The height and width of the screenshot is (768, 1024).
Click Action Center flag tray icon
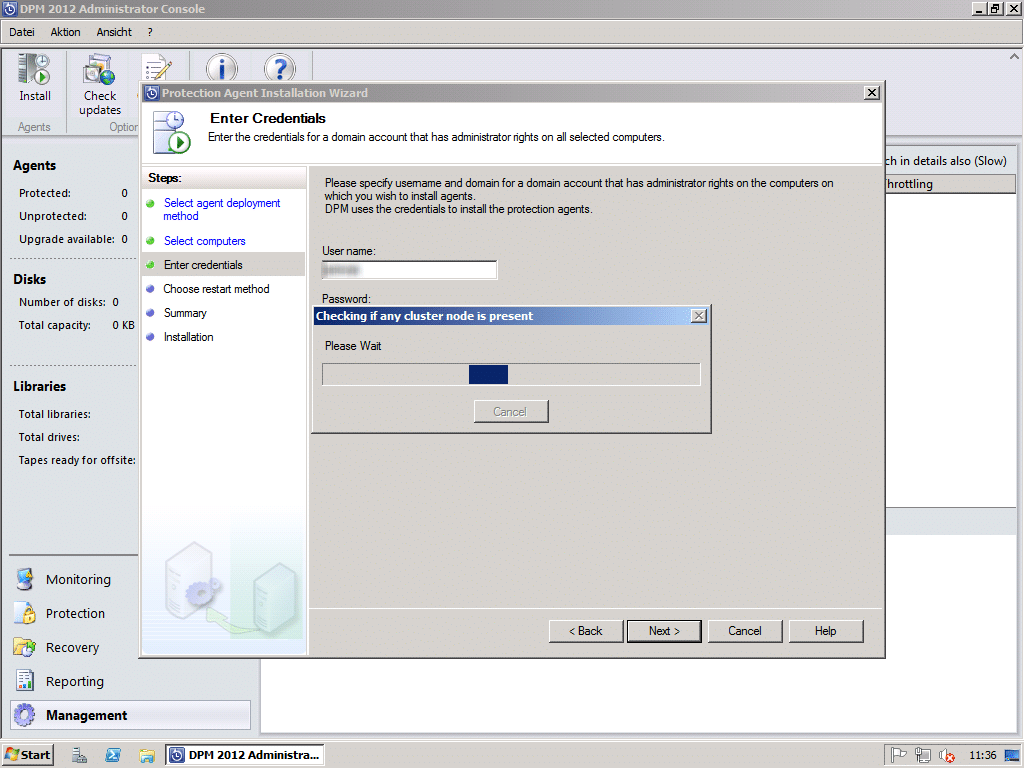point(899,756)
